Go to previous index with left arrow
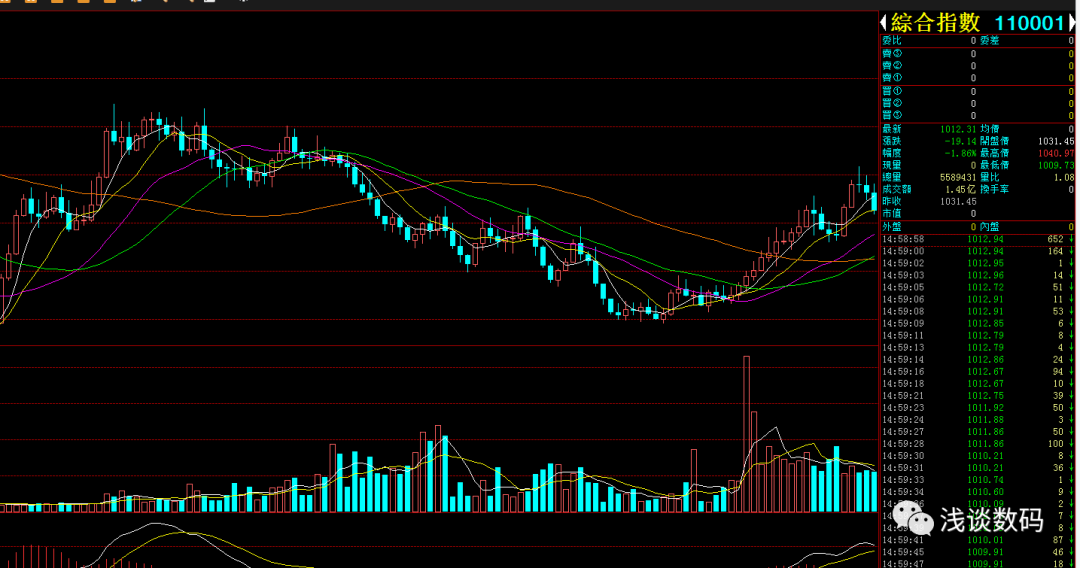The width and height of the screenshot is (1080, 568). click(884, 23)
